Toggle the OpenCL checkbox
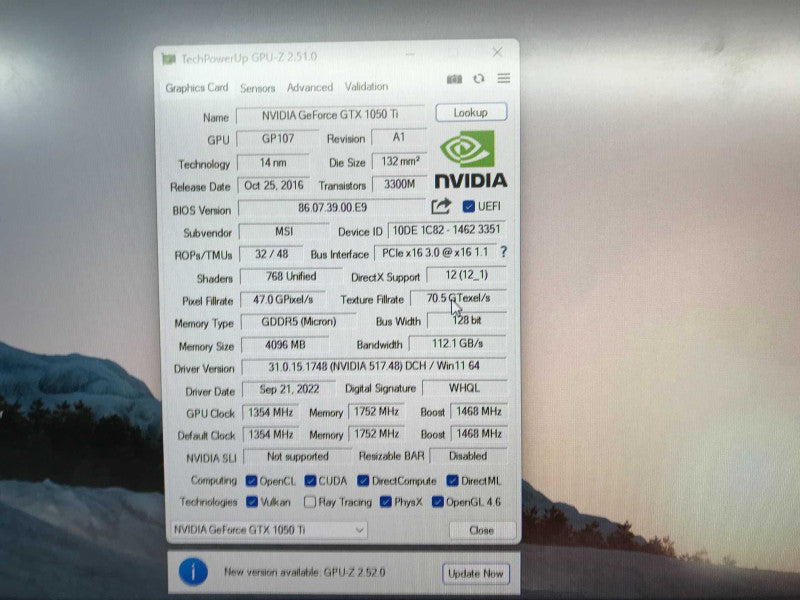This screenshot has height=600, width=800. 251,481
